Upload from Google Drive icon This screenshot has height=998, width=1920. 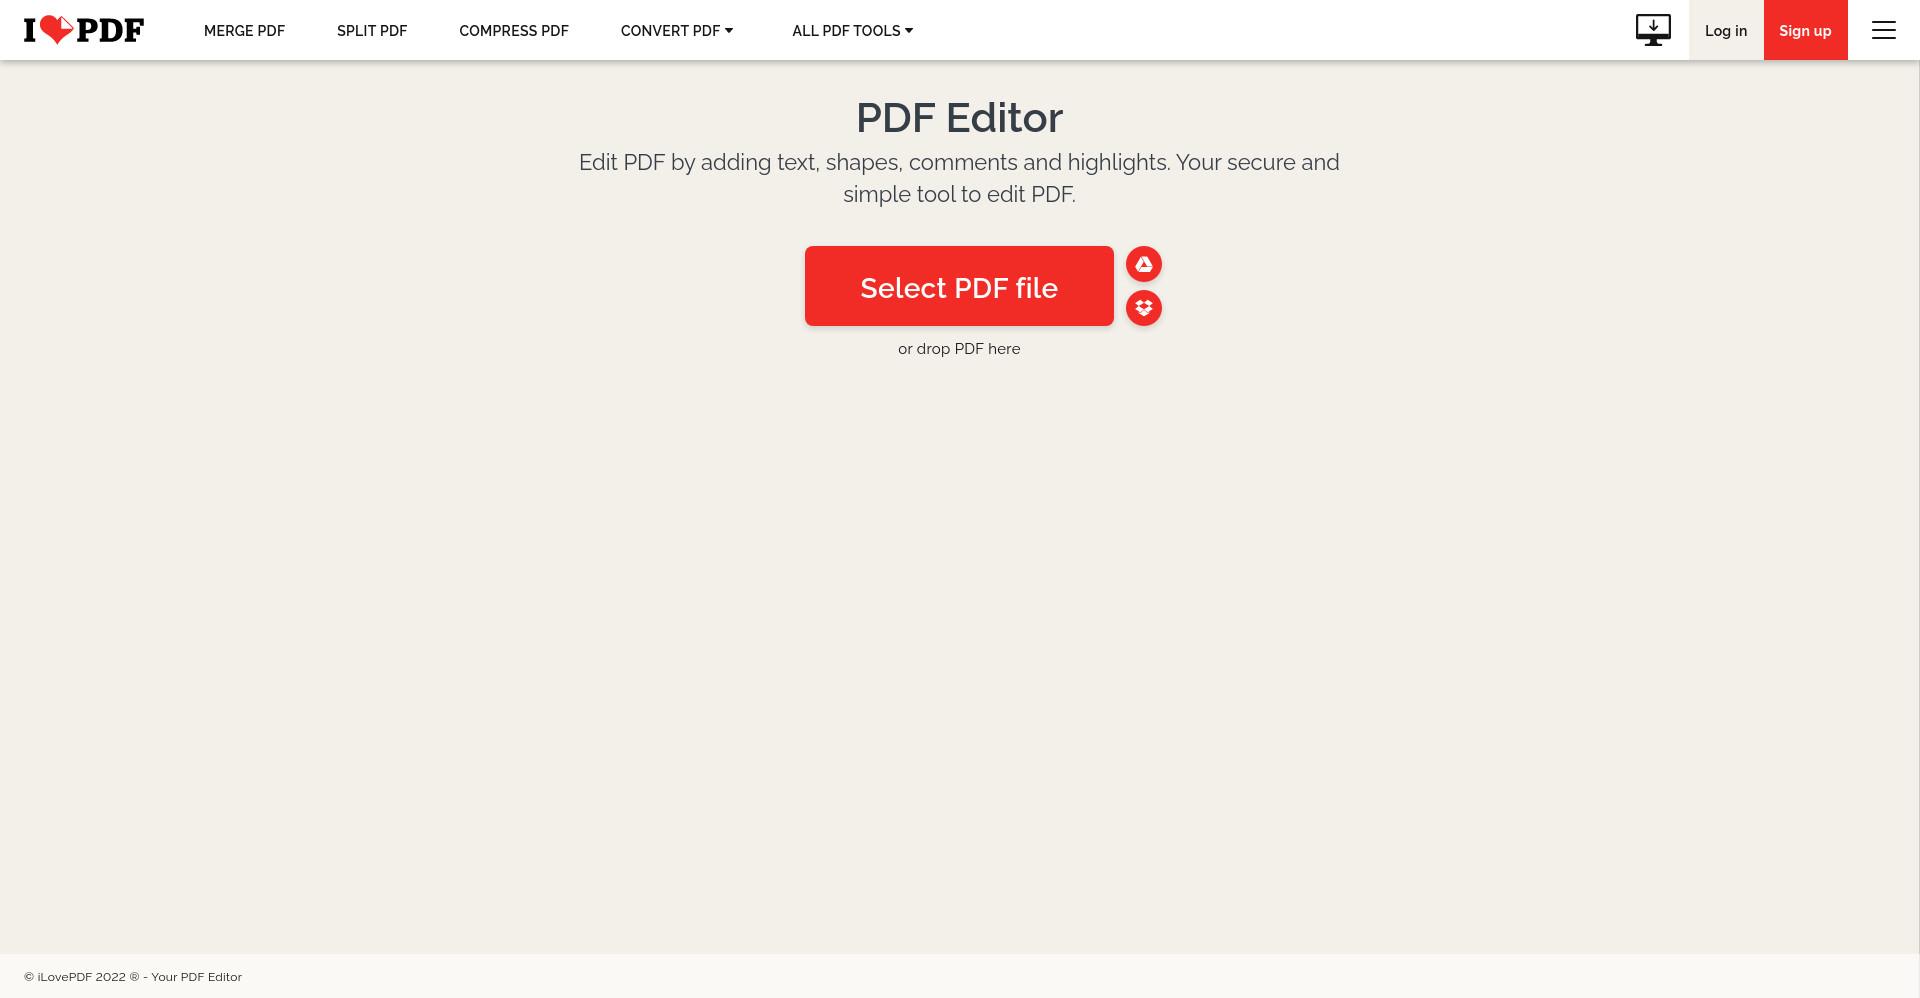1144,264
